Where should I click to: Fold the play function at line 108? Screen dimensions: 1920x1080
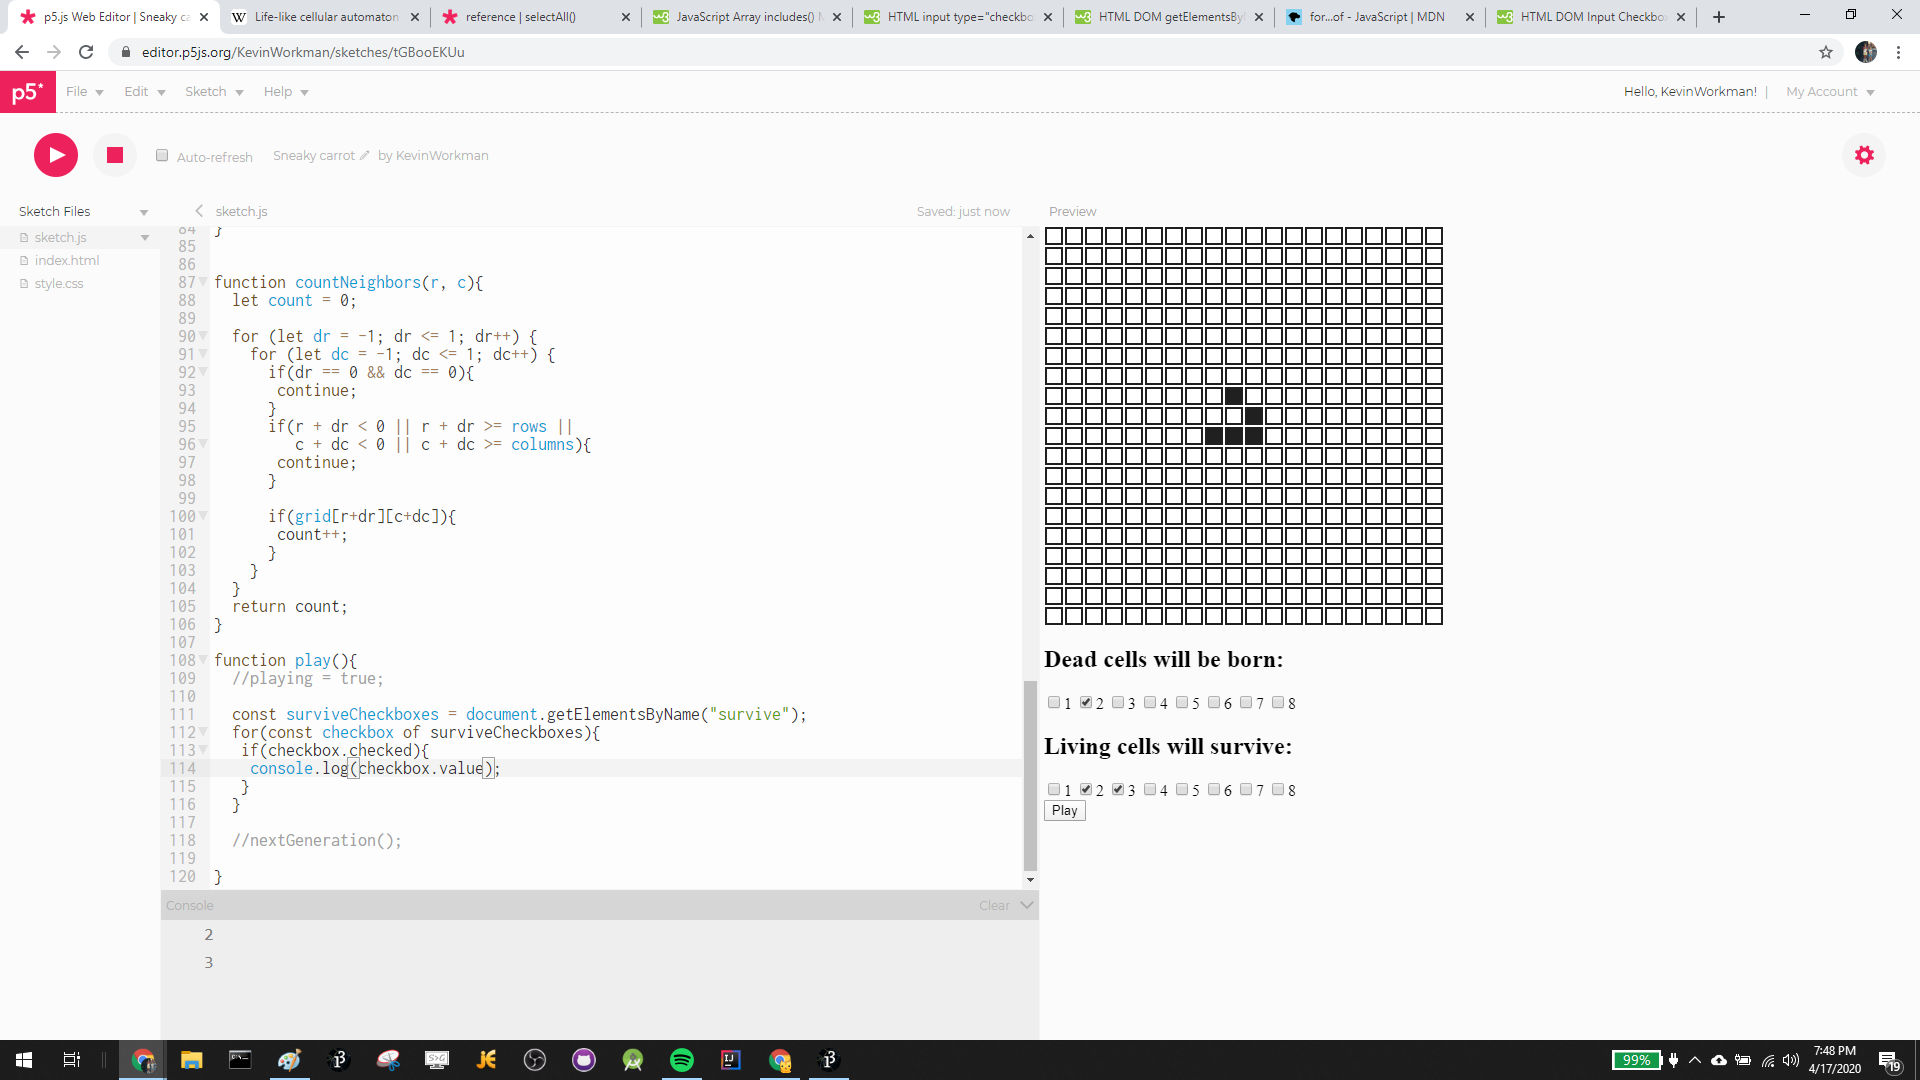click(203, 660)
